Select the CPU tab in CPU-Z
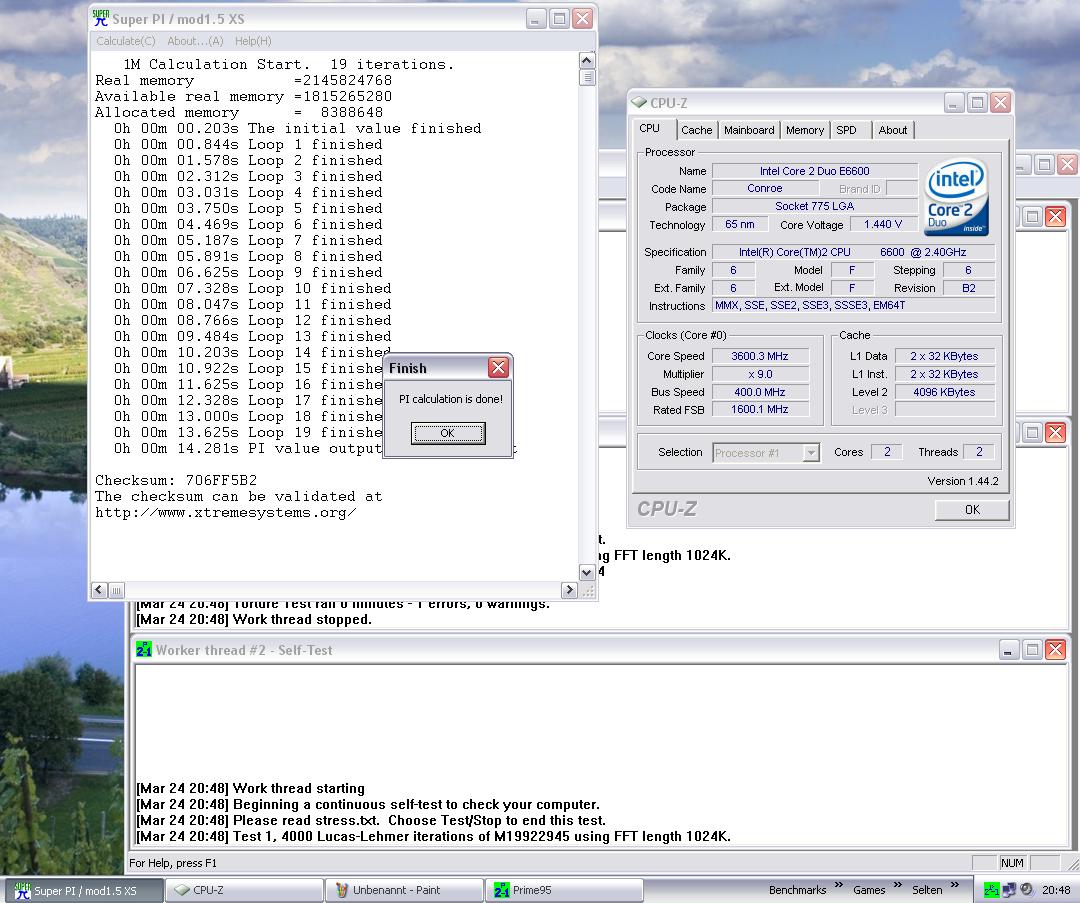This screenshot has height=903, width=1080. 650,128
